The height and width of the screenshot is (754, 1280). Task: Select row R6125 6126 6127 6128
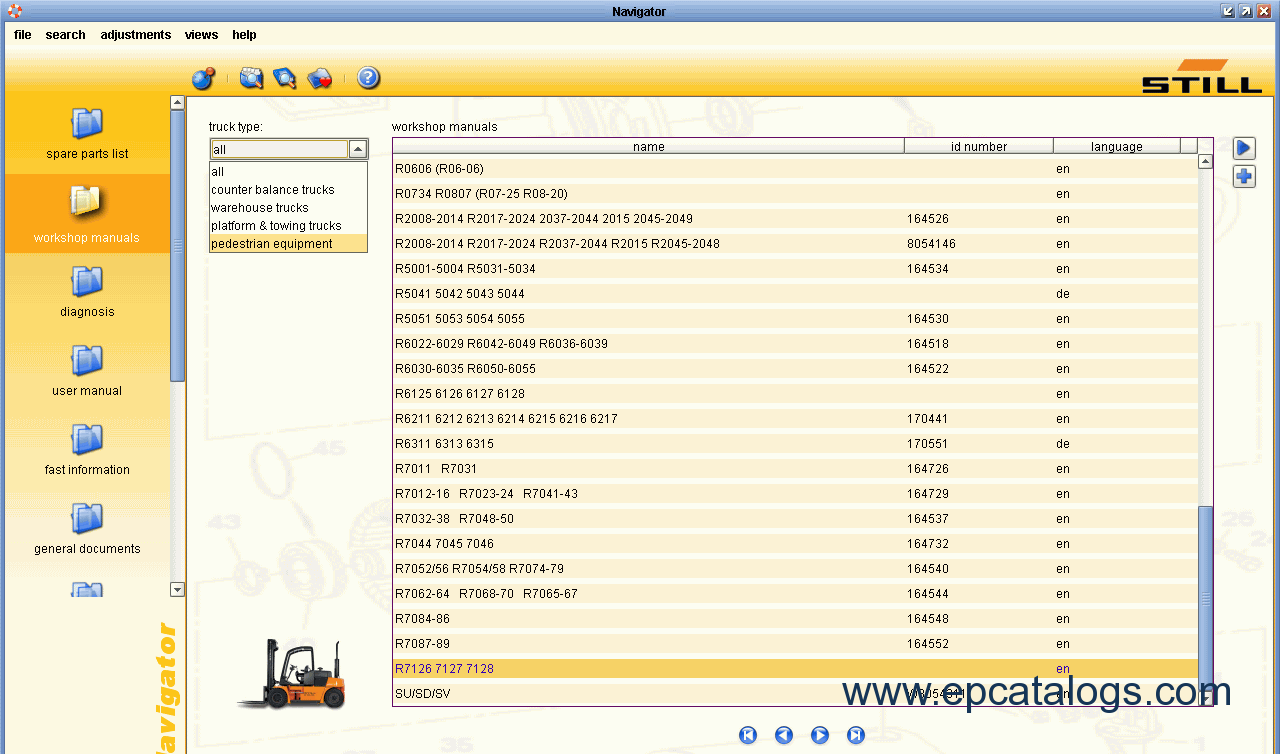(x=795, y=394)
